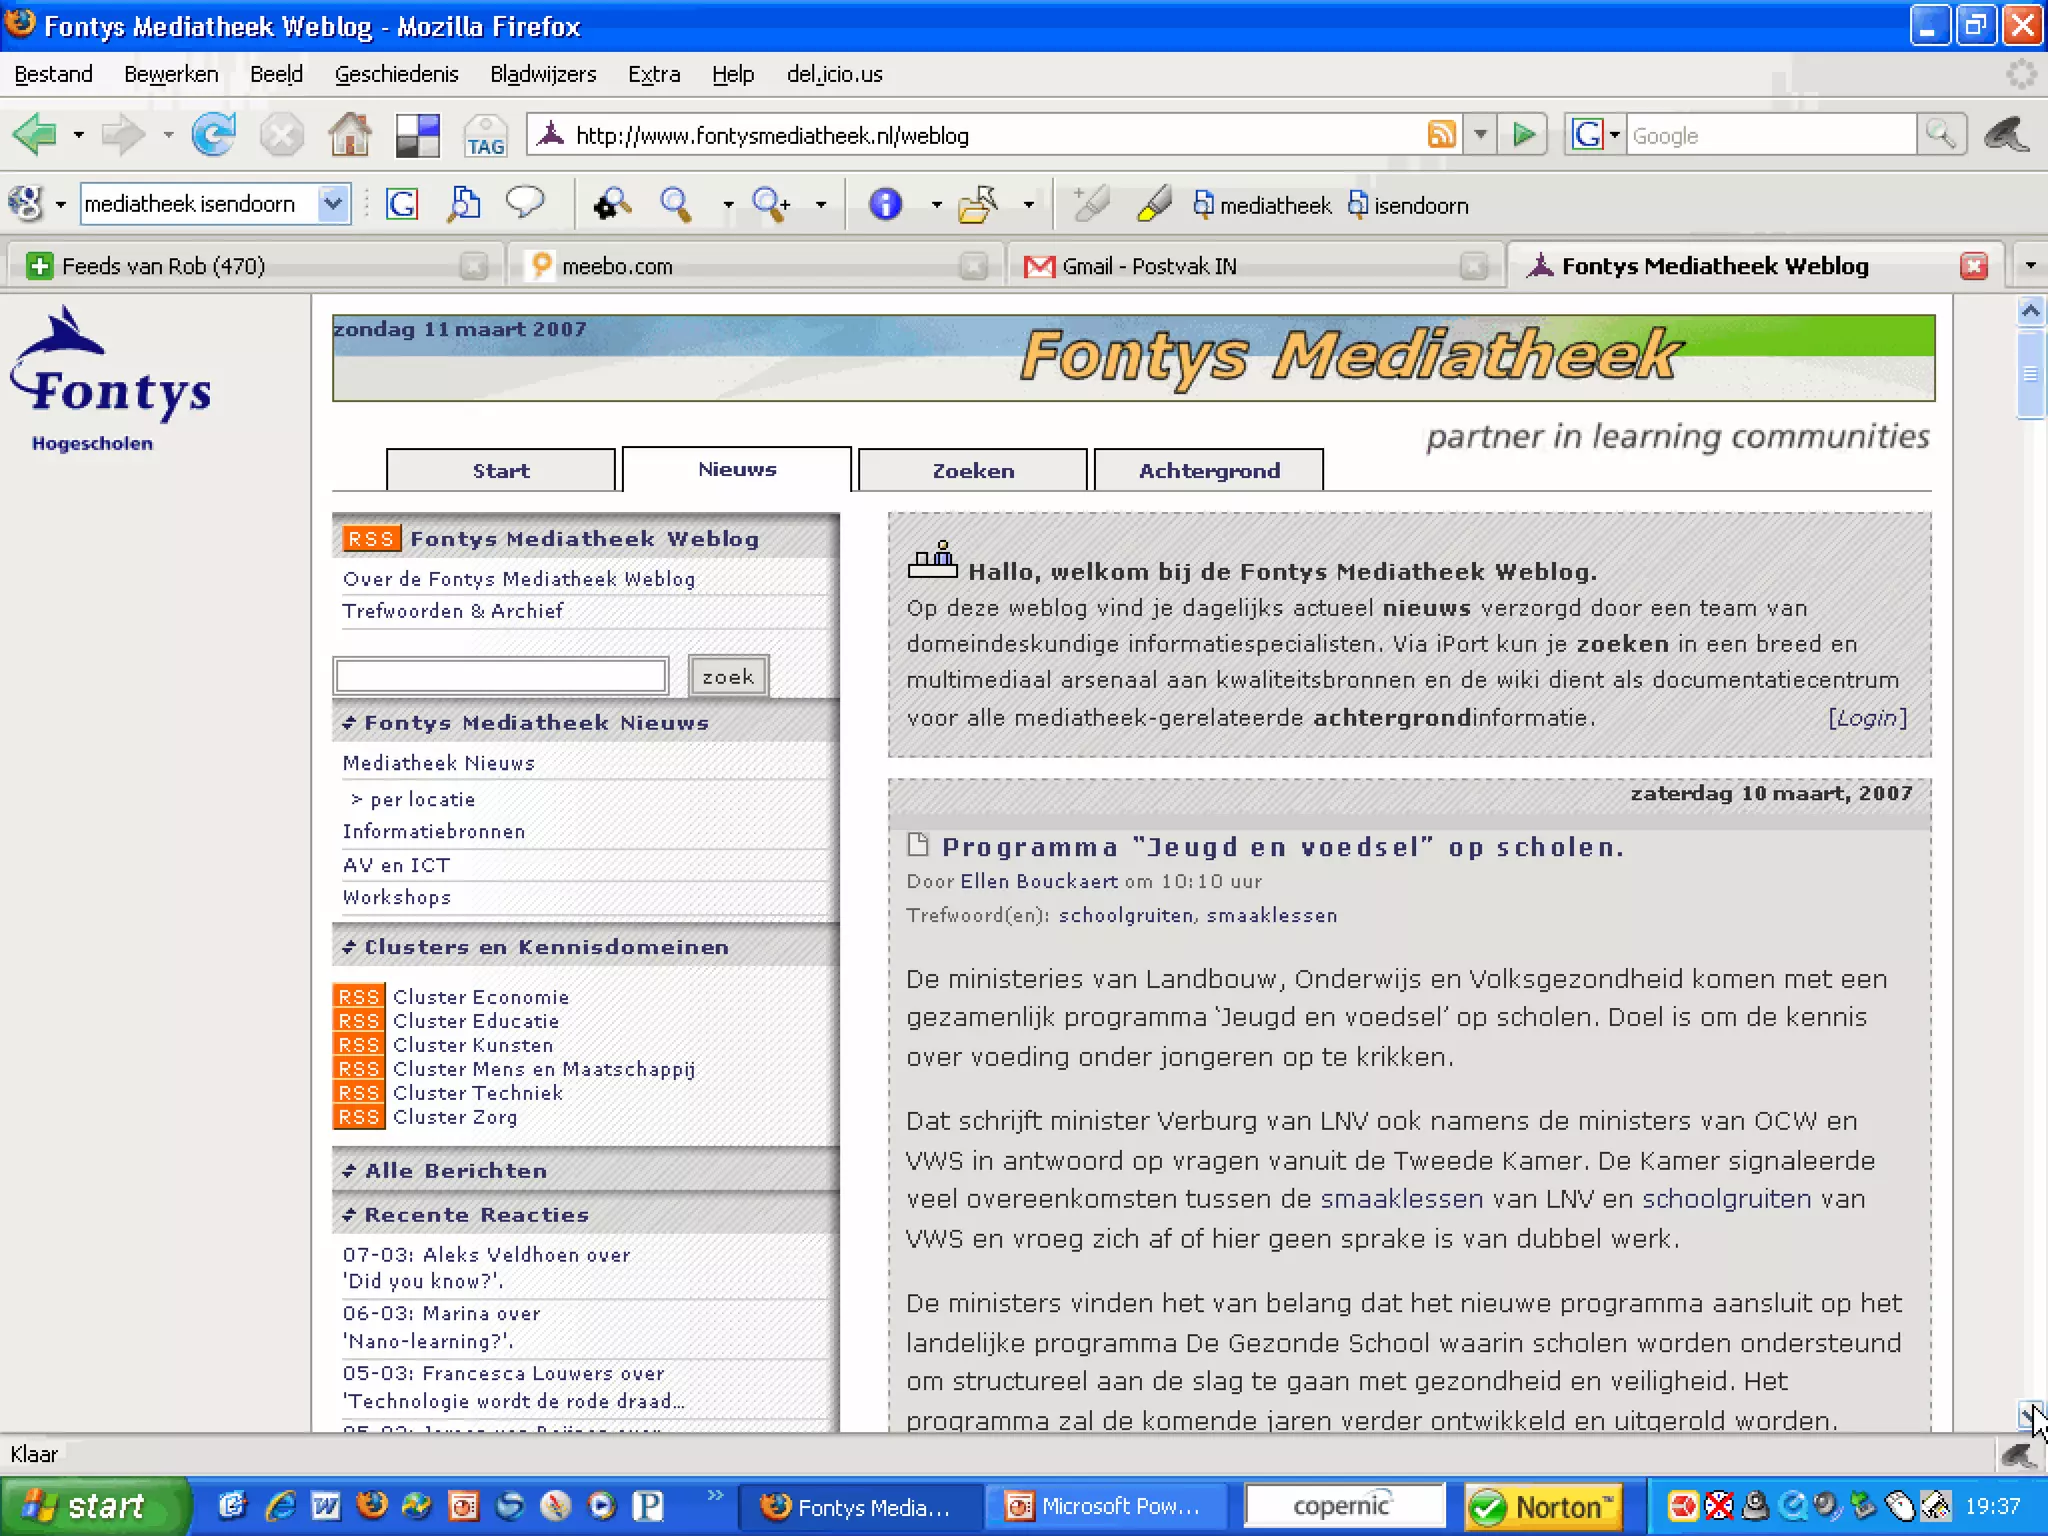The height and width of the screenshot is (1536, 2048).
Task: Click the green Go arrow button
Action: (x=1523, y=134)
